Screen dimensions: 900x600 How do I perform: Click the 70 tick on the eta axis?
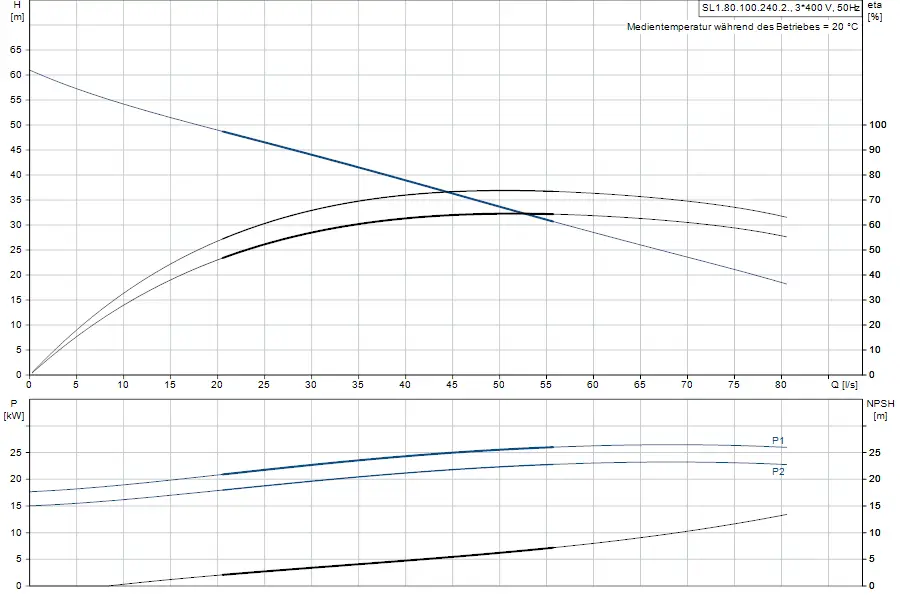tap(875, 200)
